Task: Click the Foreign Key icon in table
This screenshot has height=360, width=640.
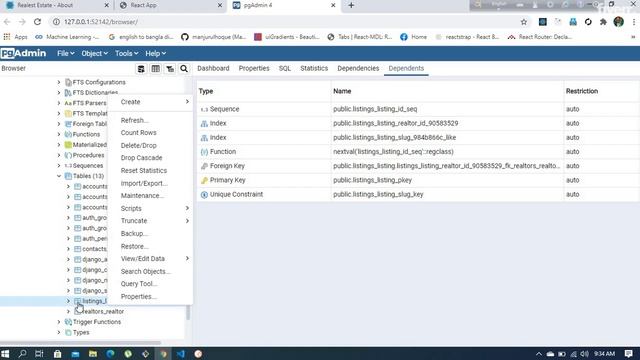Action: [204, 166]
